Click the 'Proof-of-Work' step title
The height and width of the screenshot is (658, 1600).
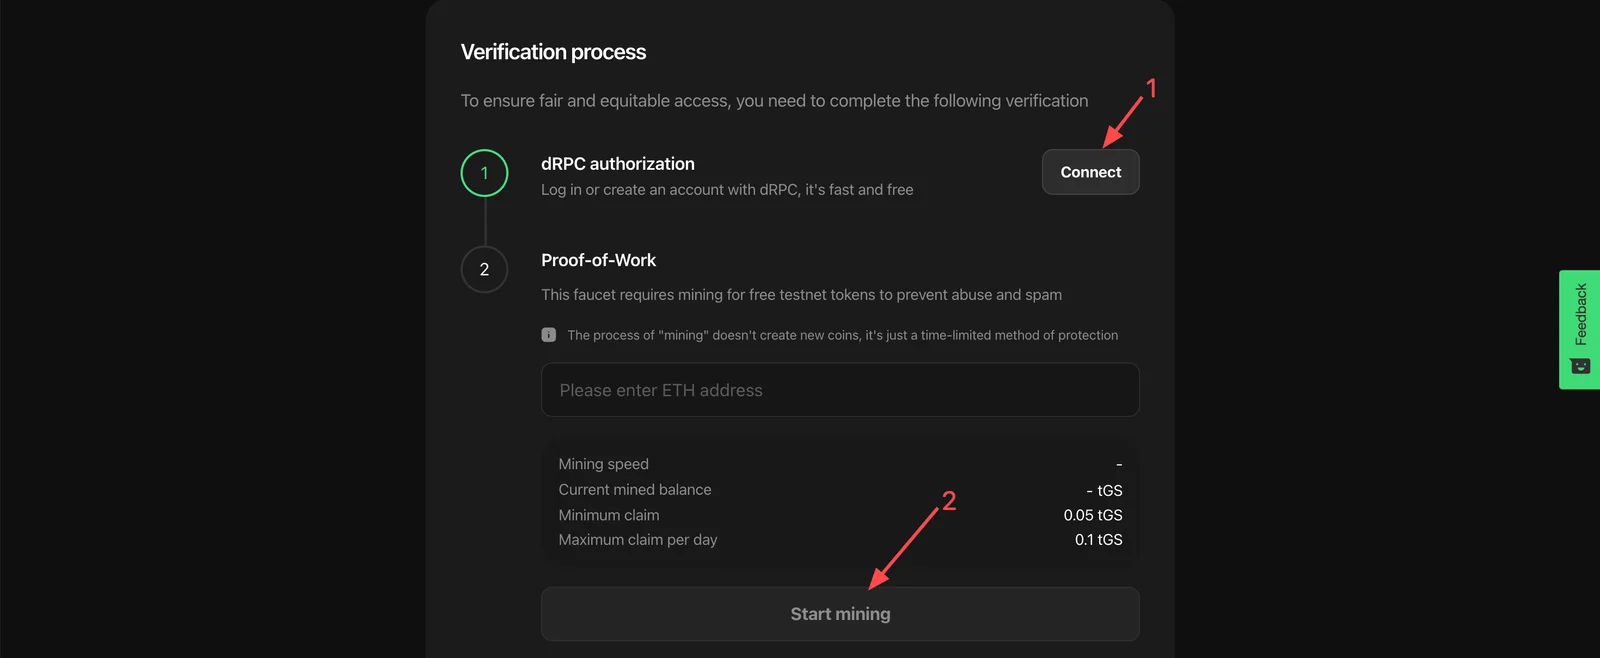tap(598, 260)
